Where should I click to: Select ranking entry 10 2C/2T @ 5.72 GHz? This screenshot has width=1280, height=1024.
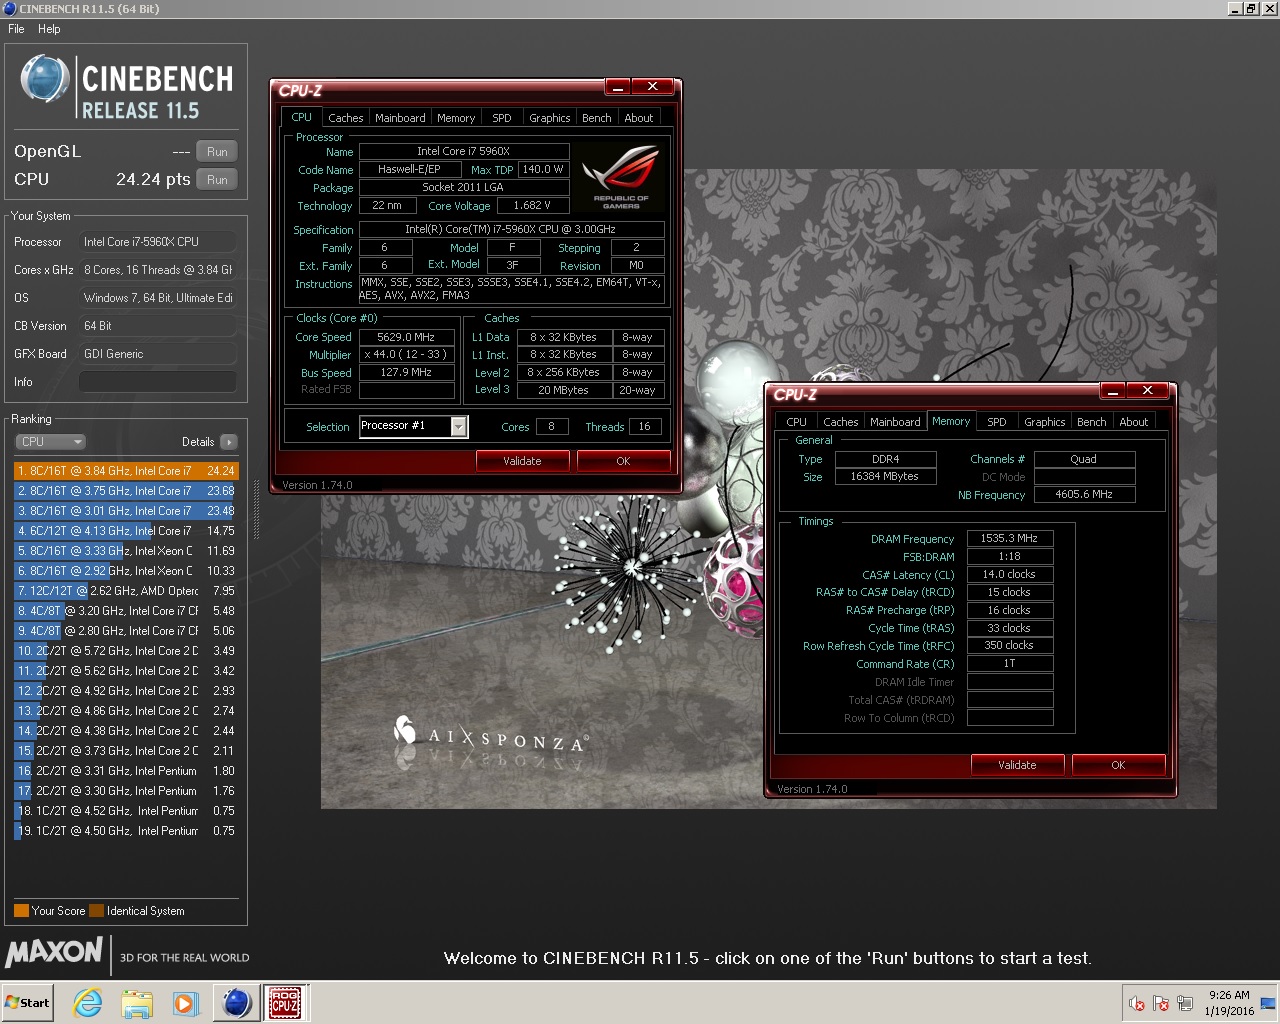[x=126, y=650]
